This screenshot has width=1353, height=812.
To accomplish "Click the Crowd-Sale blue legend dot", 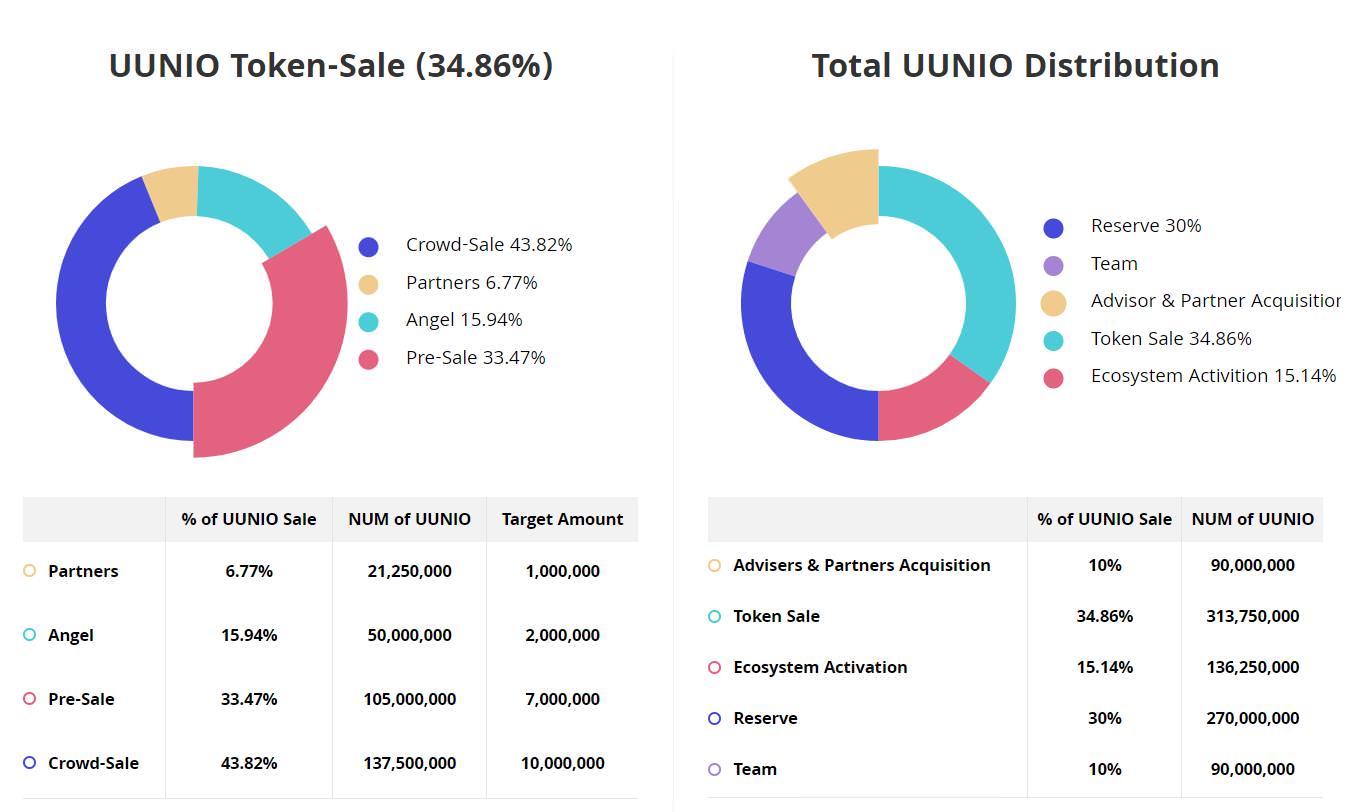I will (368, 246).
